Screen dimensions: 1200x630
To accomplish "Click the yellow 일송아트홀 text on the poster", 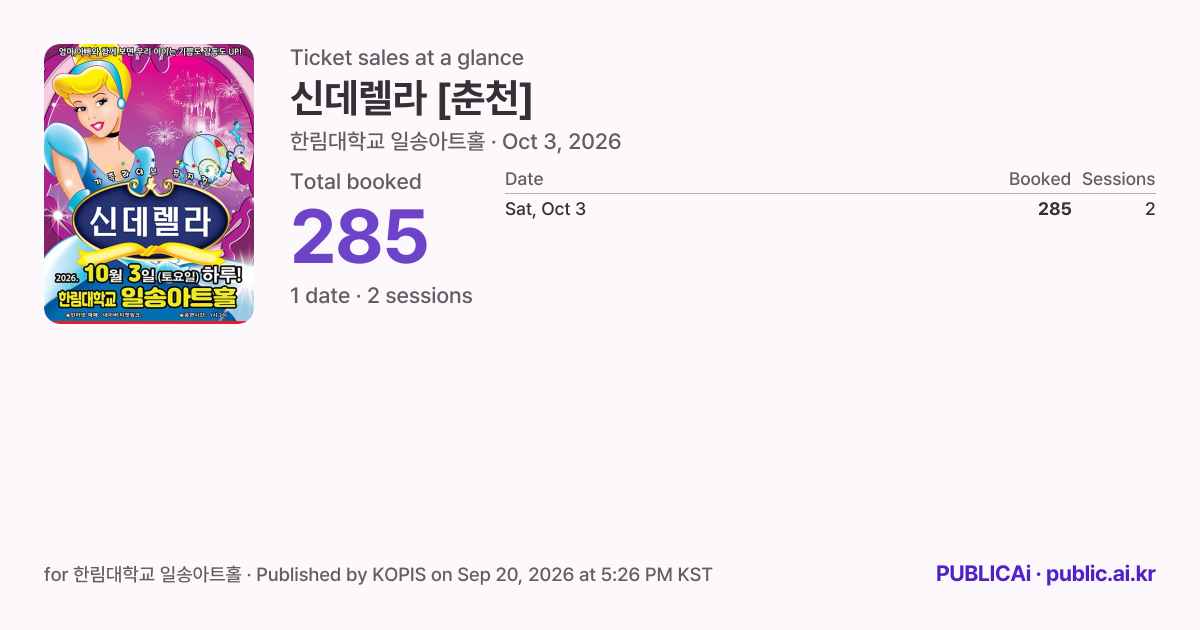I will point(178,297).
